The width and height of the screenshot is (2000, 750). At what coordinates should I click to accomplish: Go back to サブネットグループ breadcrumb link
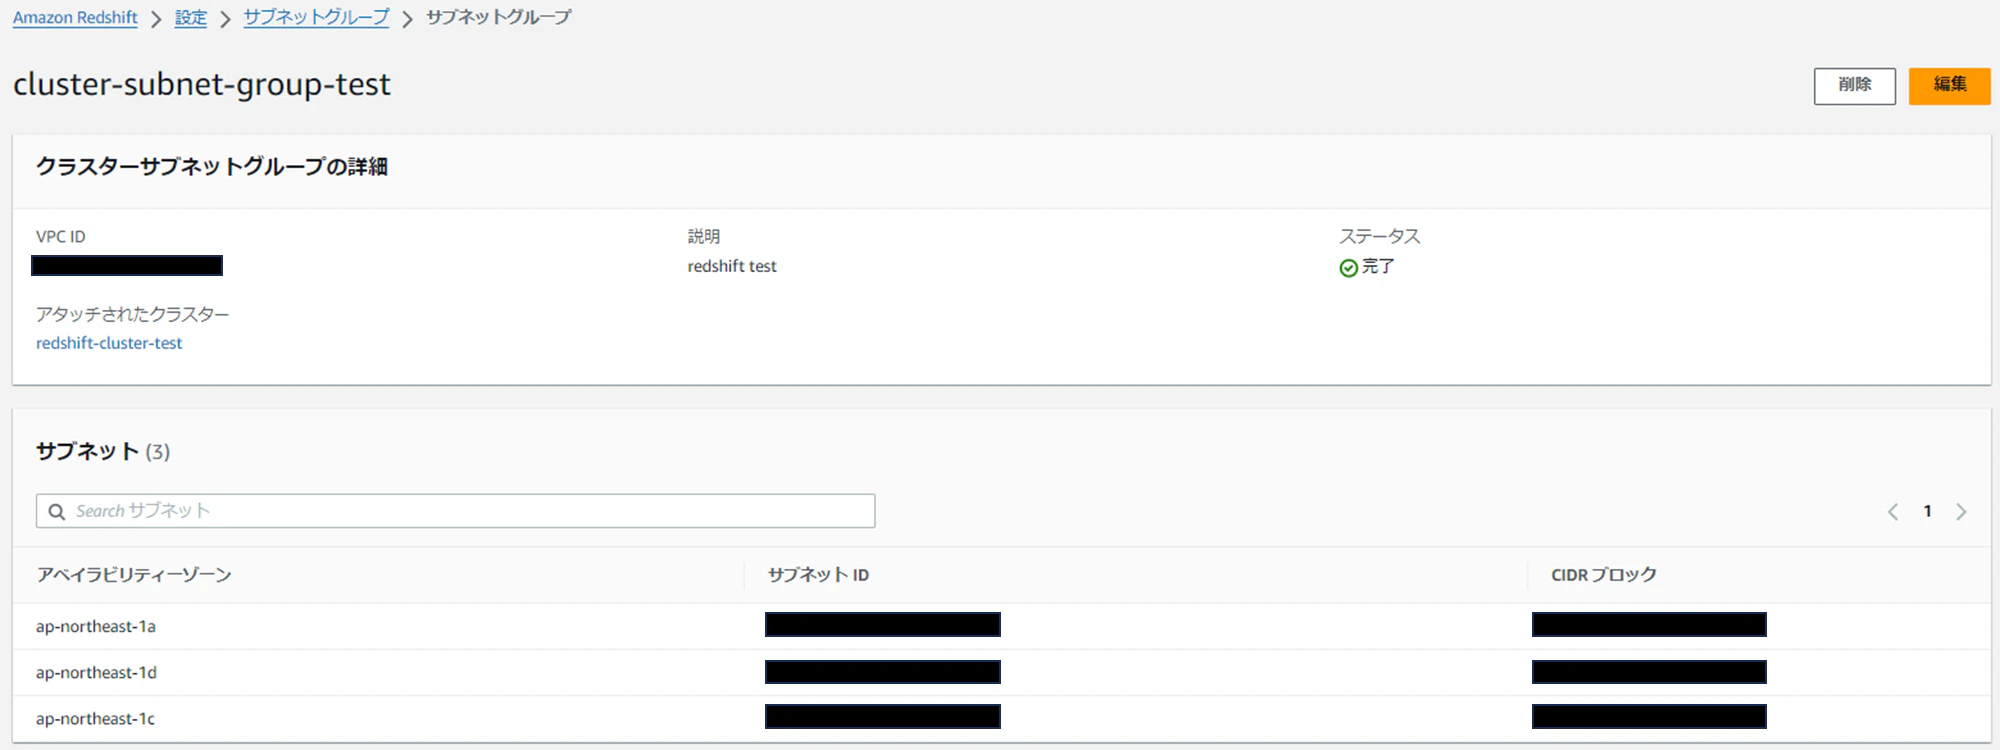(316, 18)
